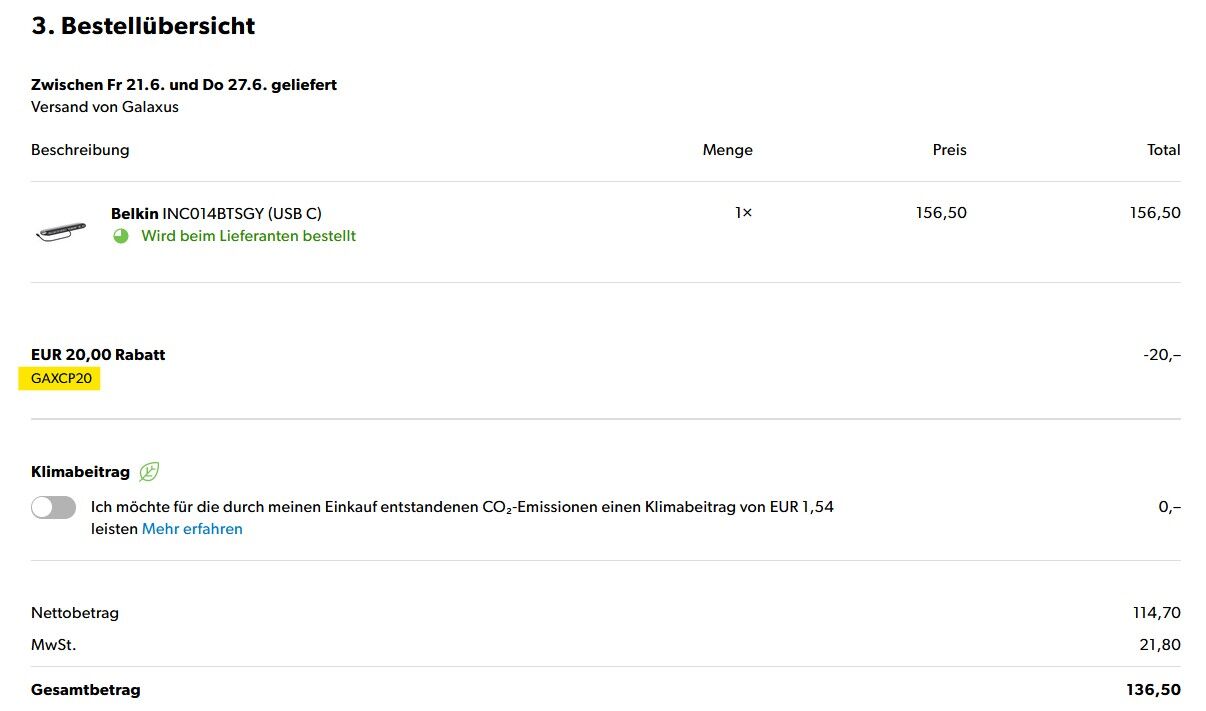Click the -20,– discount amount
Screen dimensions: 1206x711
coord(1162,355)
